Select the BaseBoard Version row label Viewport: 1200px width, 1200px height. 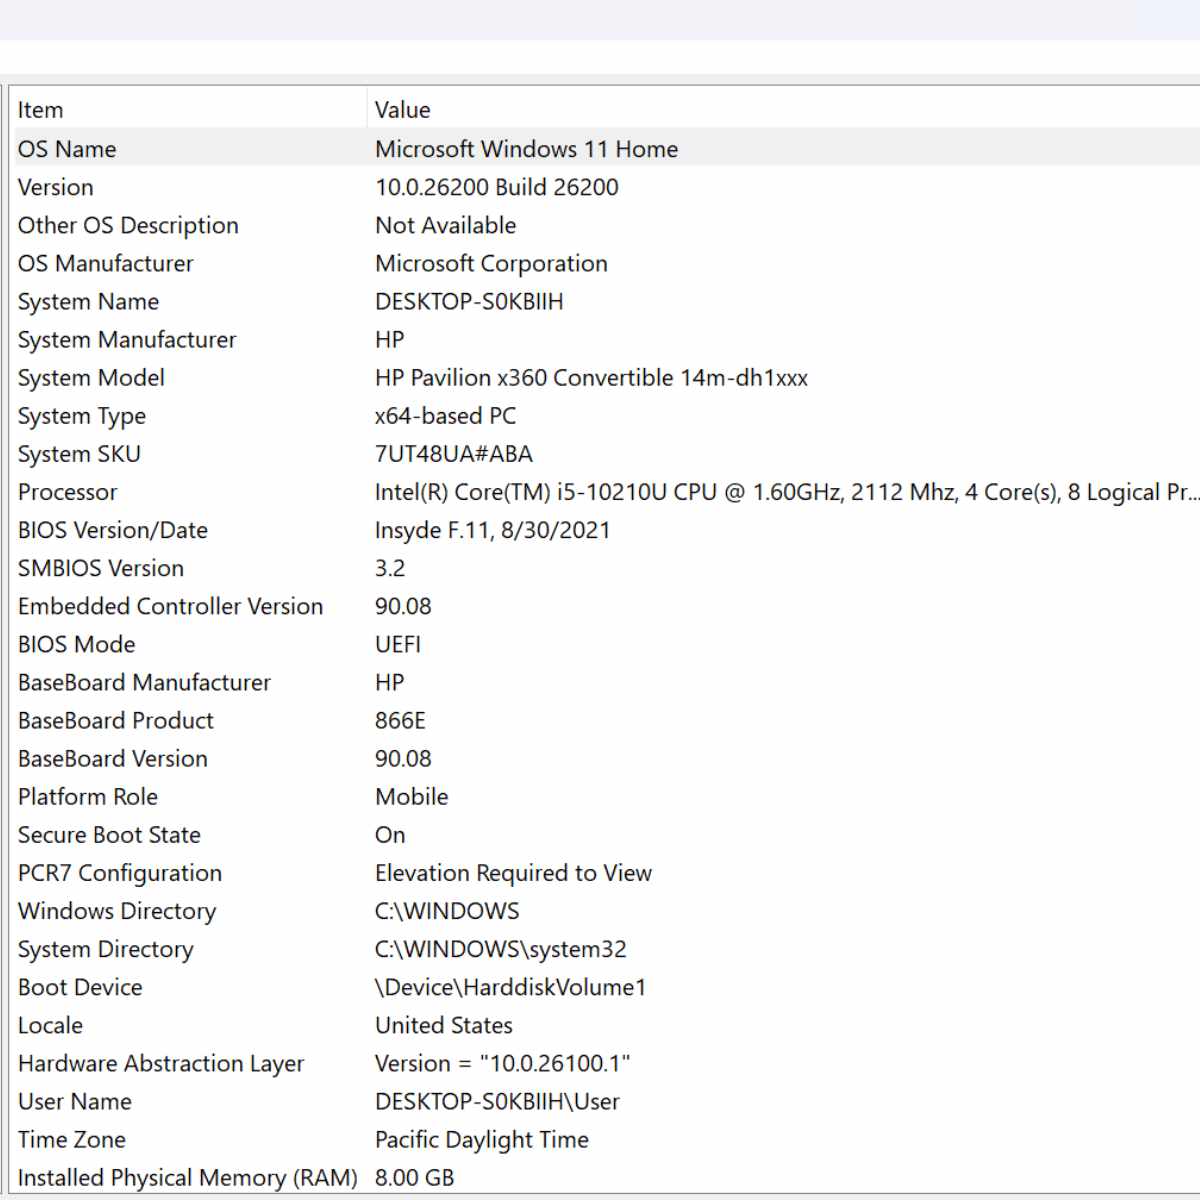[x=112, y=759]
